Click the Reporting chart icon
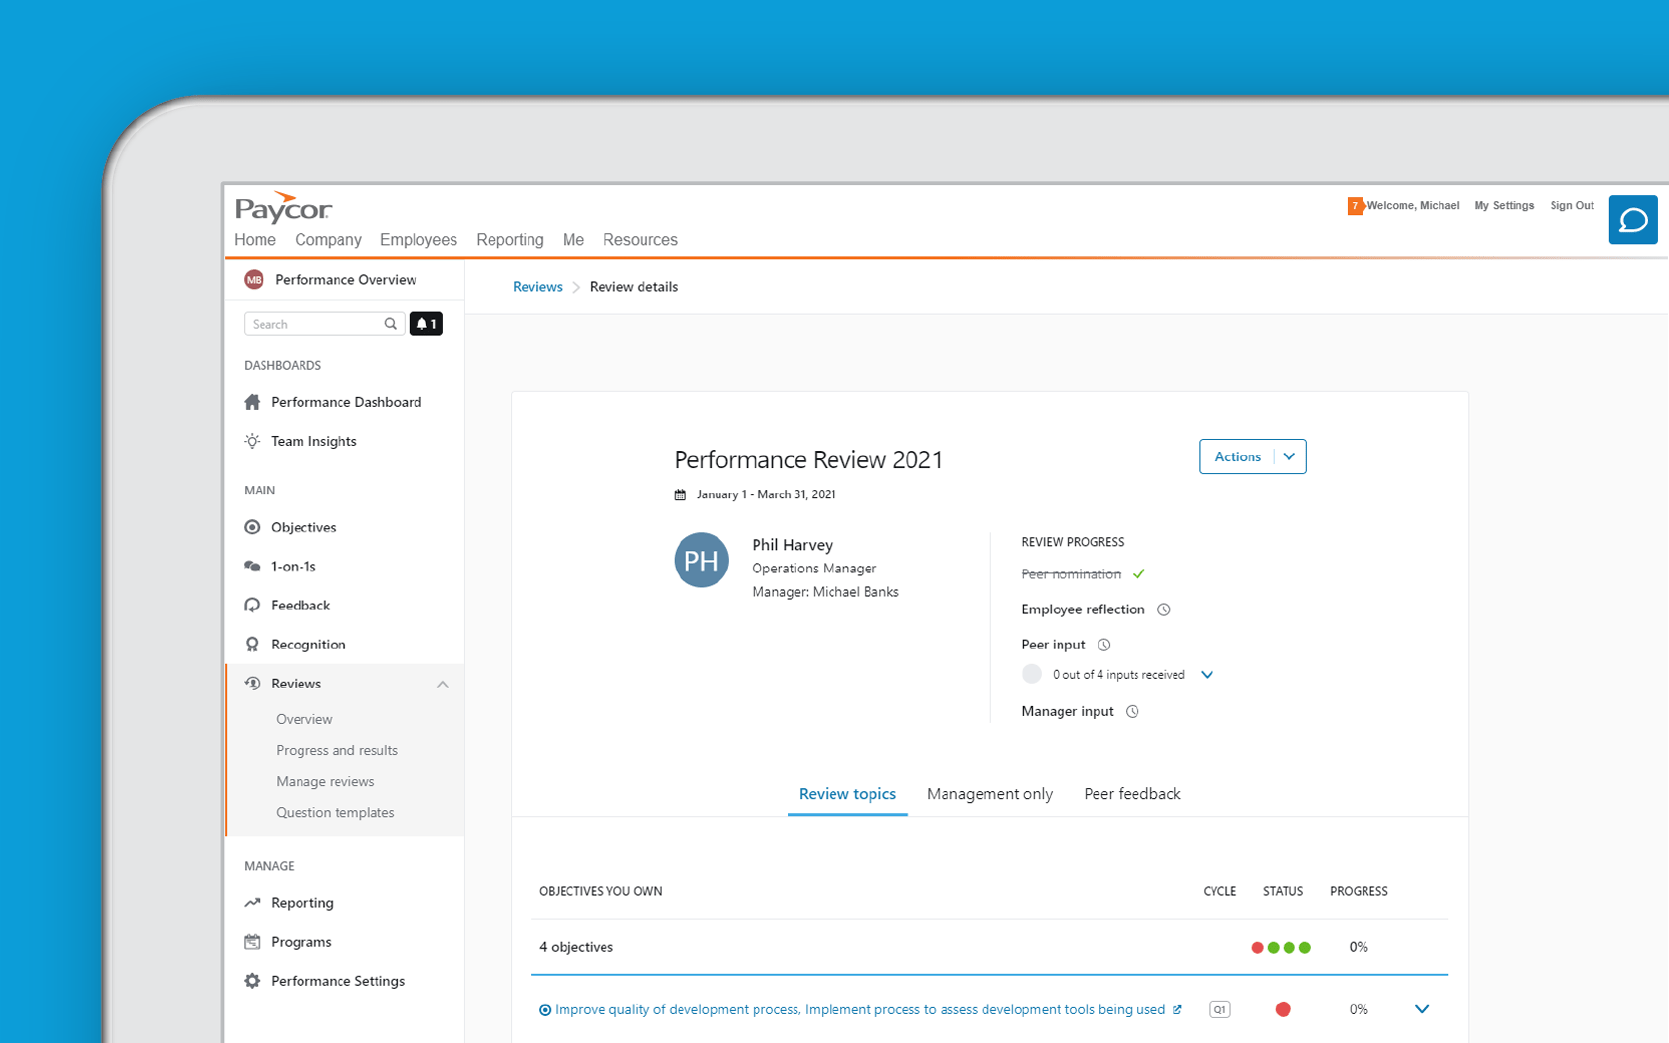 252,902
